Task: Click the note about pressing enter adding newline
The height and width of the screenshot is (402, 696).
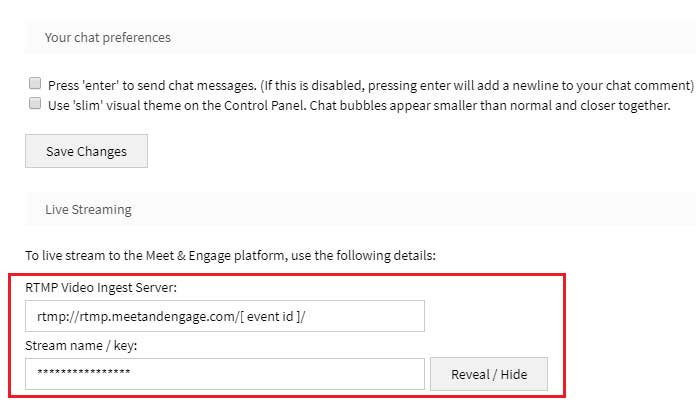Action: pyautogui.click(x=477, y=85)
